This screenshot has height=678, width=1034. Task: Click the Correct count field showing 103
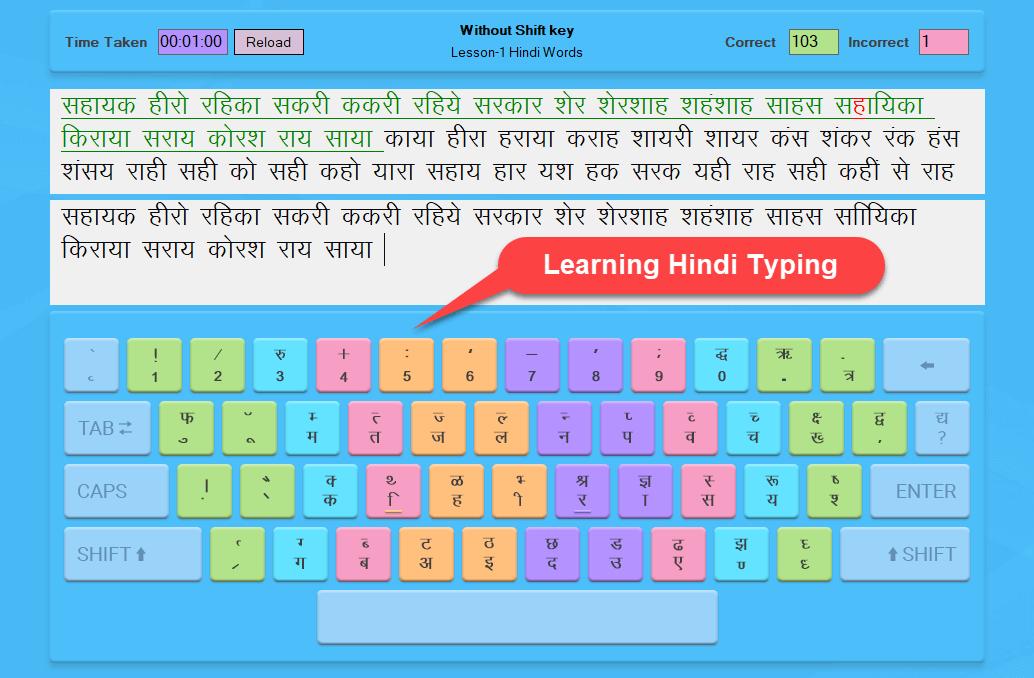click(813, 42)
